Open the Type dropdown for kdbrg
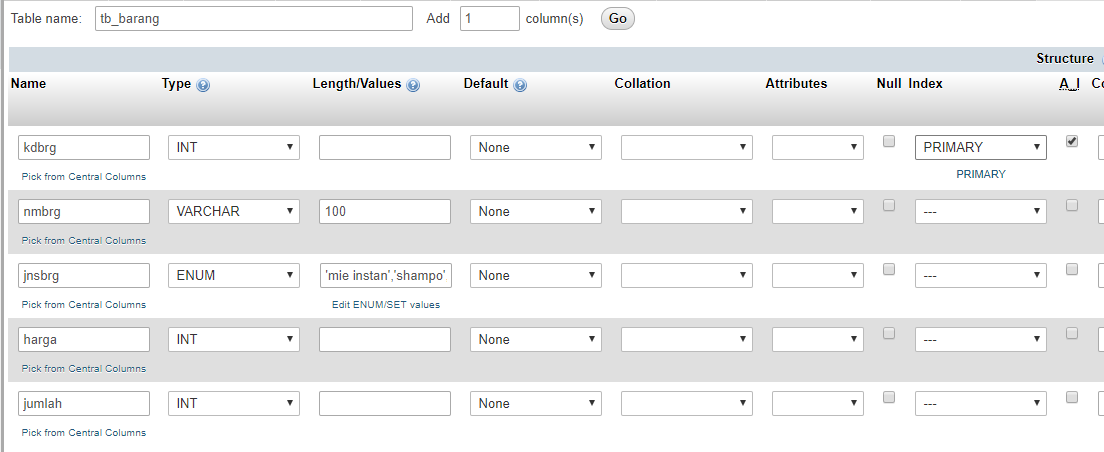Viewport: 1104px width, 452px height. click(234, 148)
